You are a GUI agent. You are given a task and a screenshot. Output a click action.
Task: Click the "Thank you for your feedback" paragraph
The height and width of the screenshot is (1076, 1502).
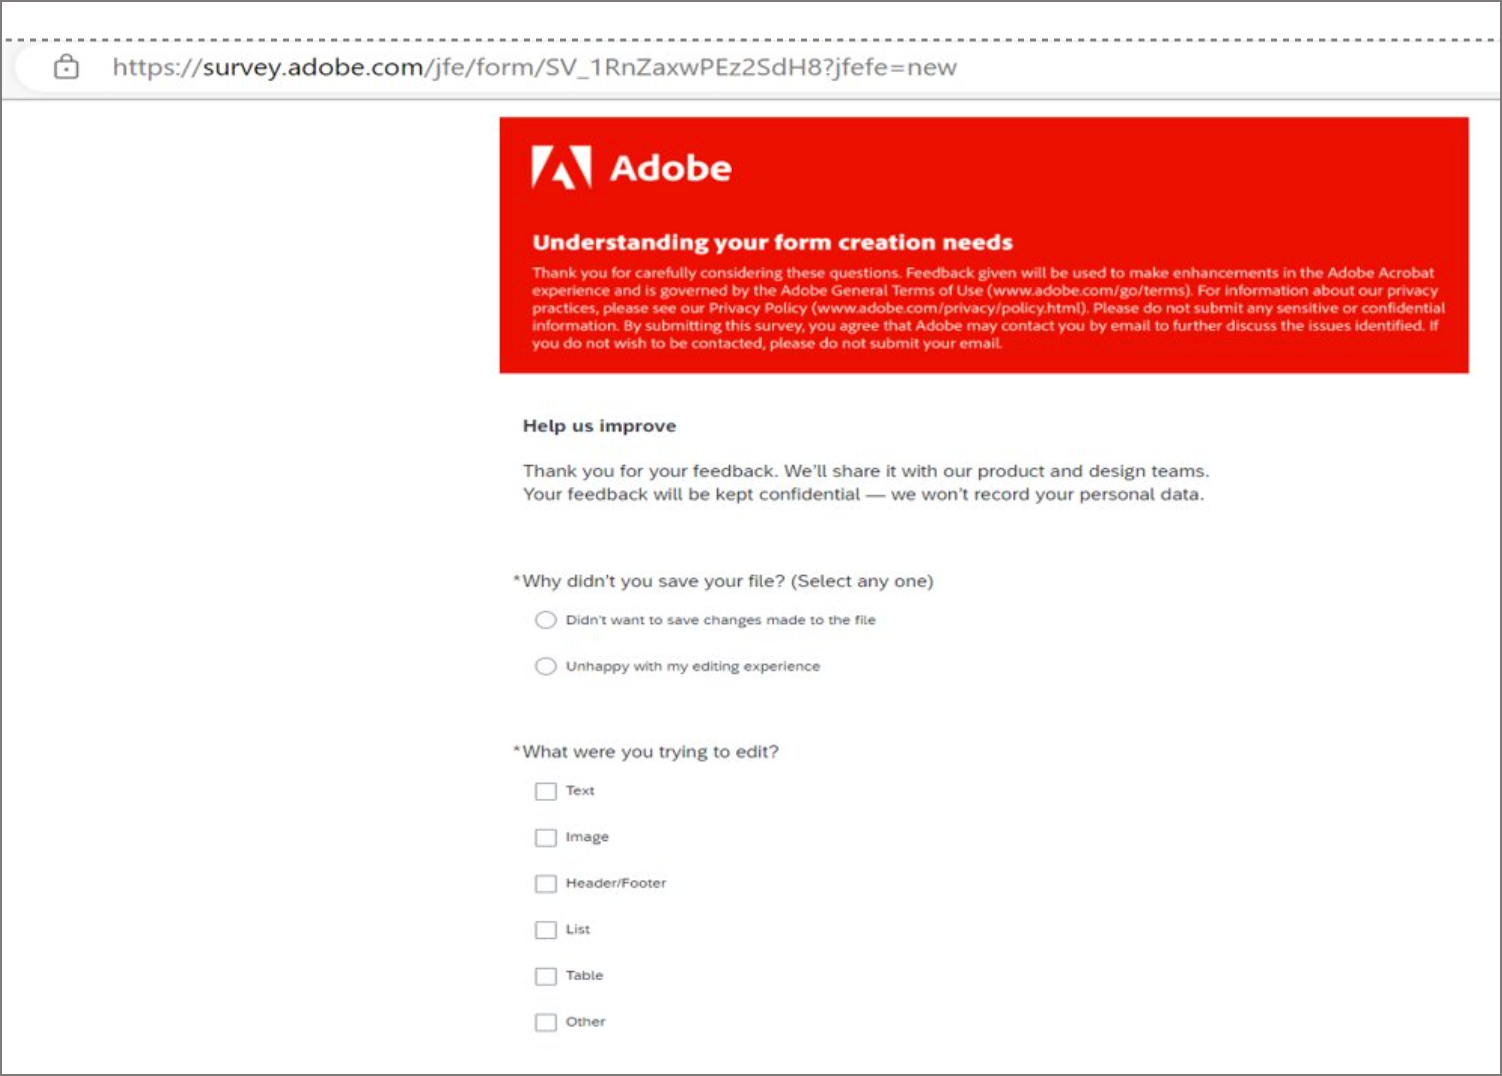865,482
